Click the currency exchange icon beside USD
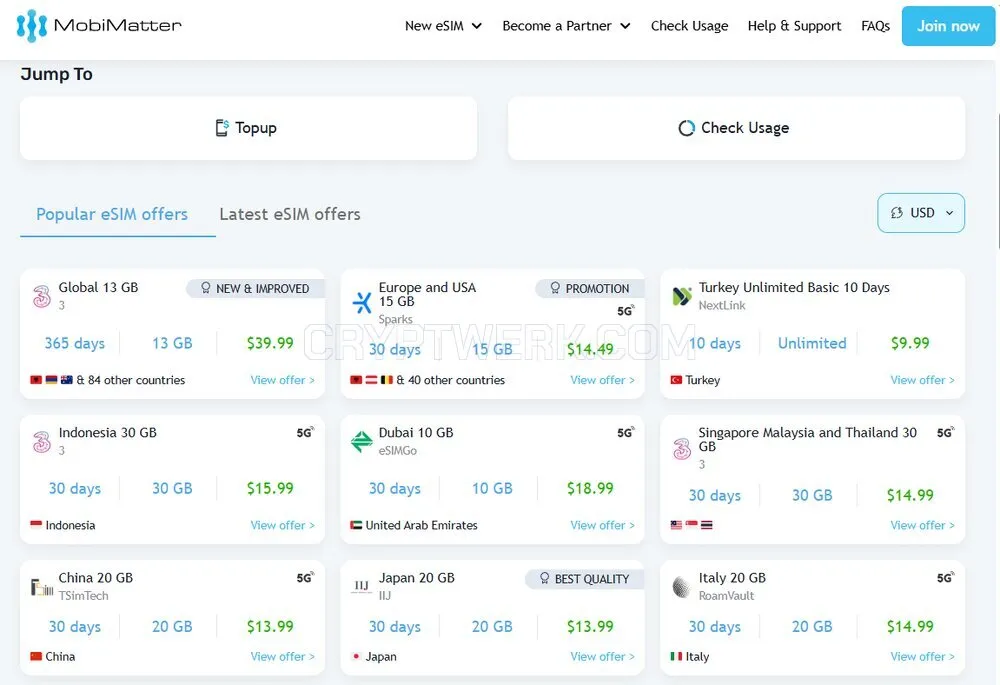Viewport: 1000px width, 685px height. click(897, 212)
